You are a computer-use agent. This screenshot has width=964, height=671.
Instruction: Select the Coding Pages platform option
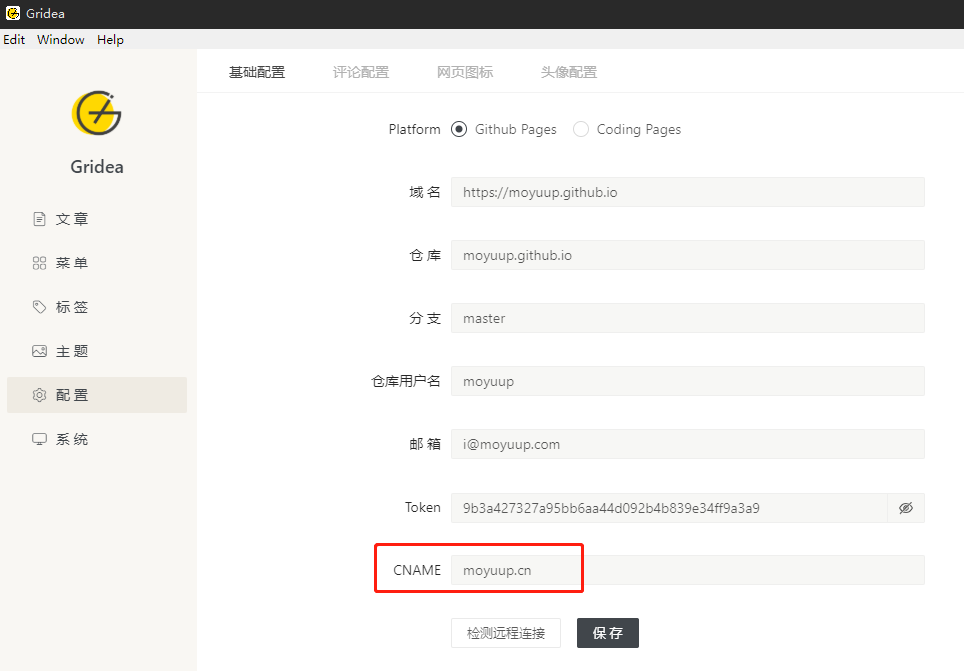pos(580,129)
